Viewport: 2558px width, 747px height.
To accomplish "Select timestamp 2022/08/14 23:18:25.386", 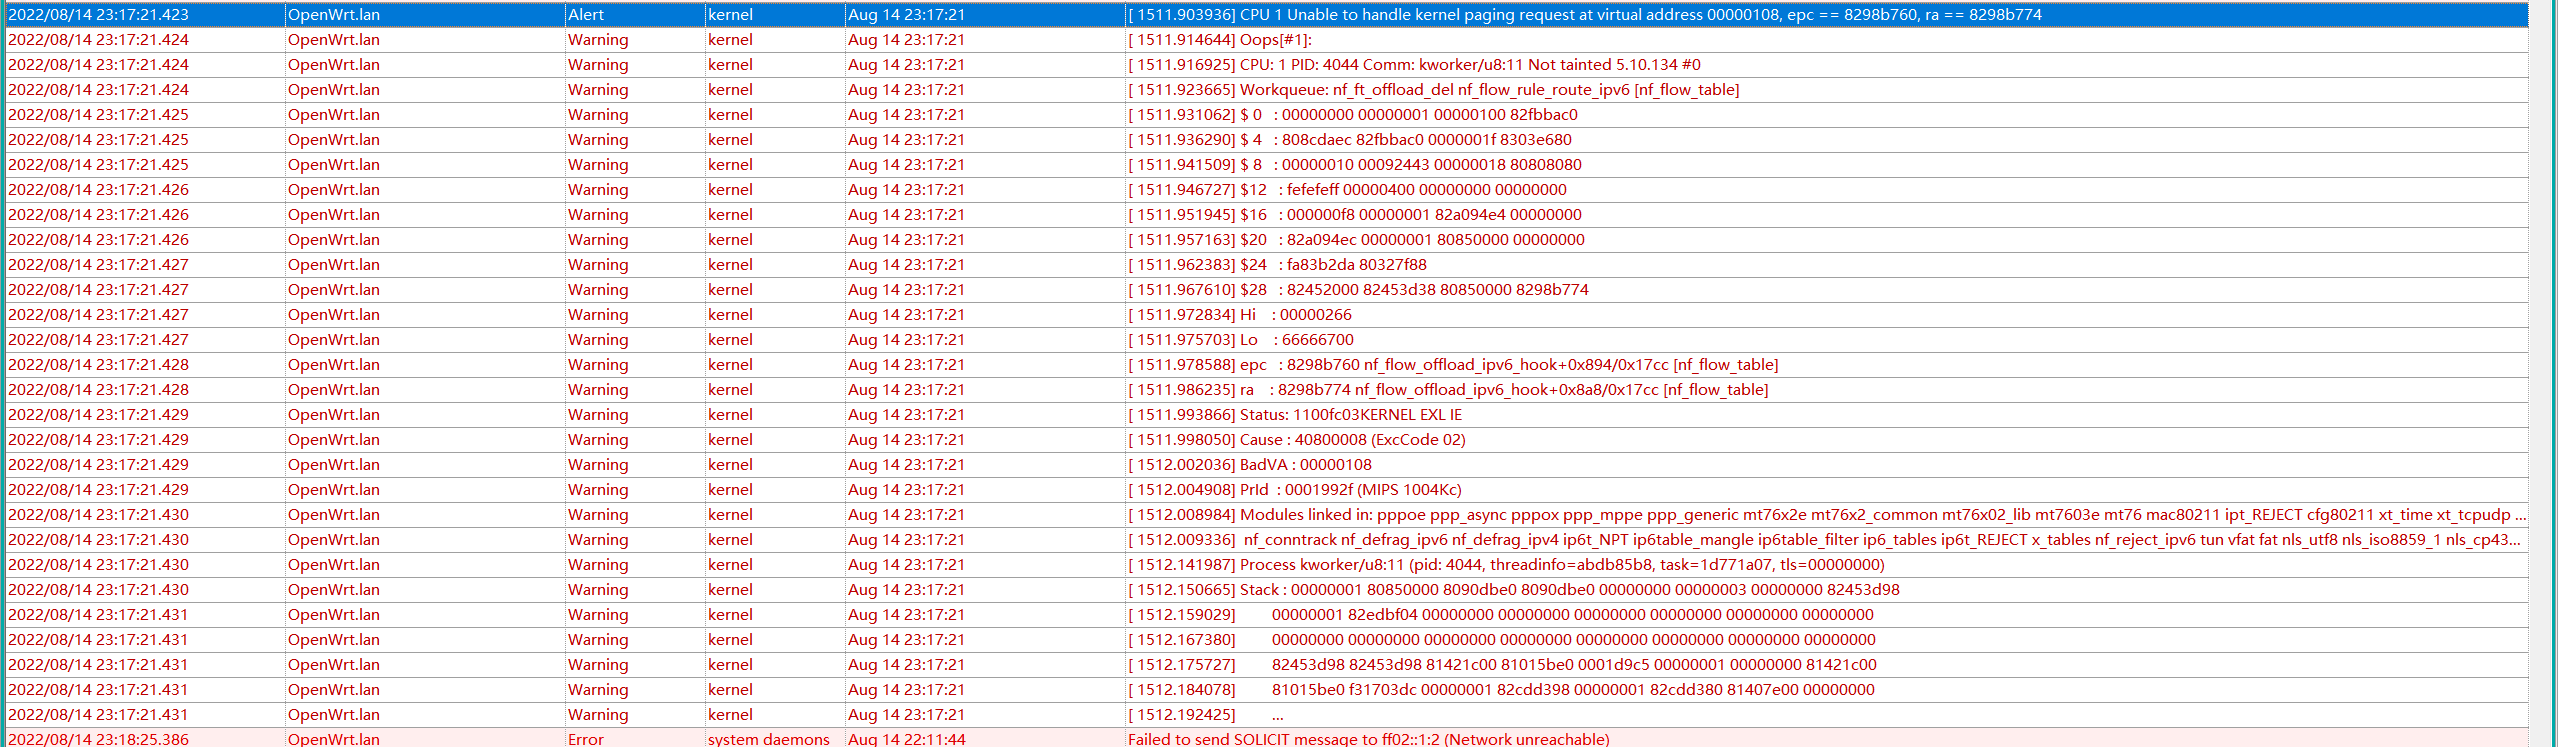I will (x=98, y=739).
